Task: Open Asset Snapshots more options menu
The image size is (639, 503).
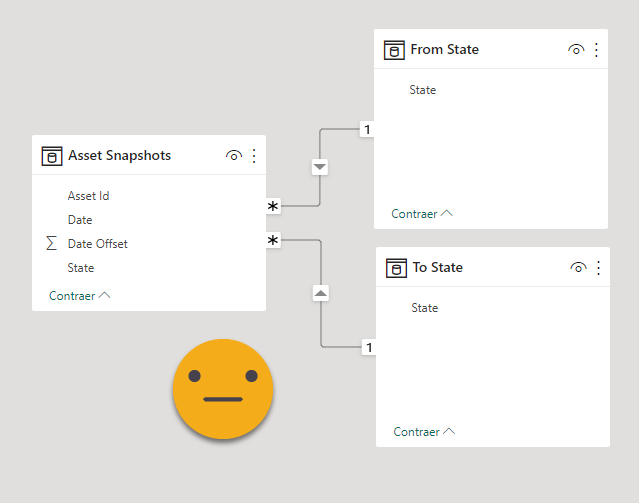Action: point(254,155)
